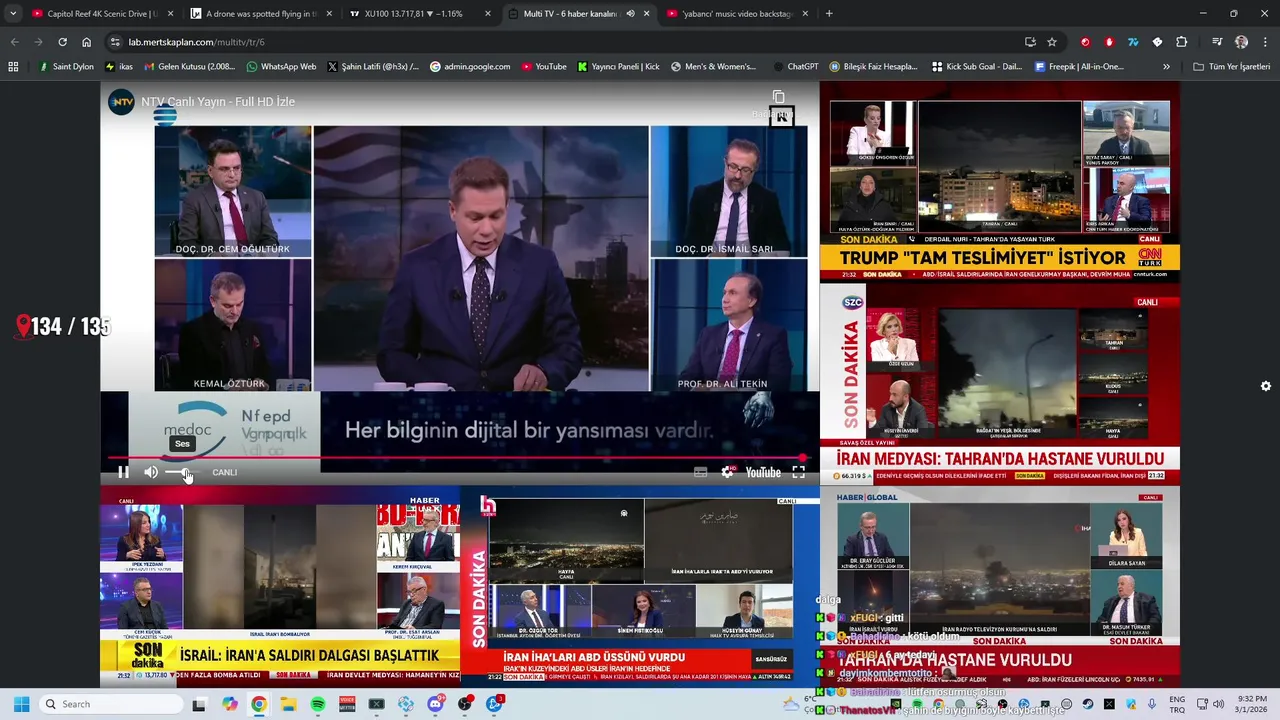Open the Windows Start menu
Image resolution: width=1280 pixels, height=720 pixels.
[x=21, y=704]
